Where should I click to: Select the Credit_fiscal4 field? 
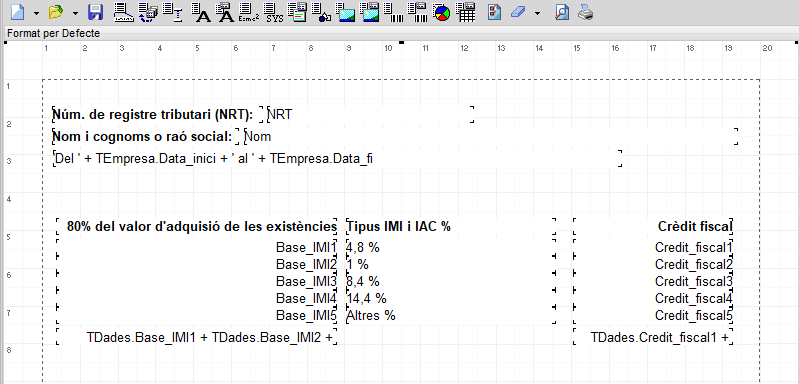653,298
